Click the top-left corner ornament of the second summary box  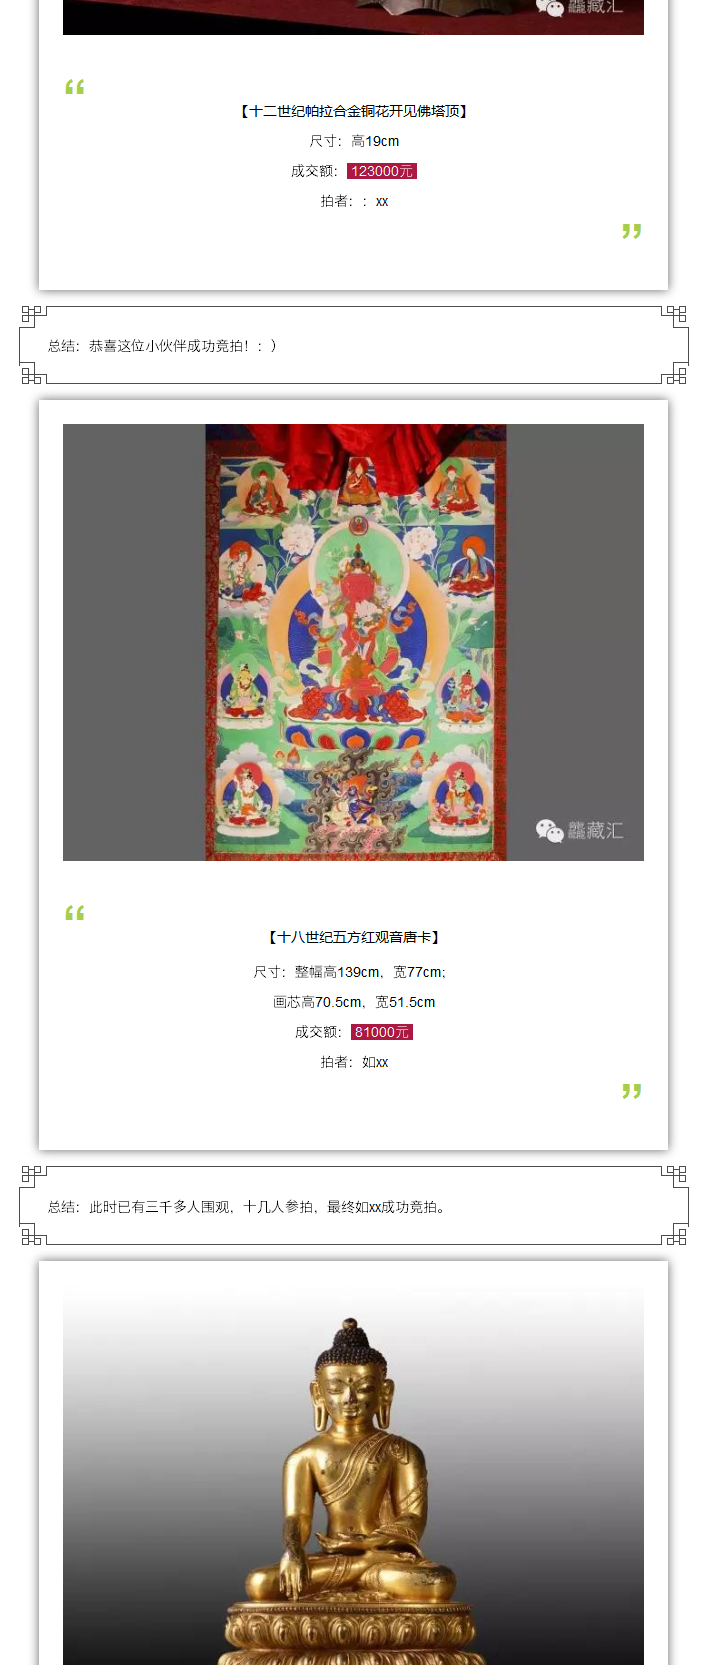pyautogui.click(x=33, y=1176)
